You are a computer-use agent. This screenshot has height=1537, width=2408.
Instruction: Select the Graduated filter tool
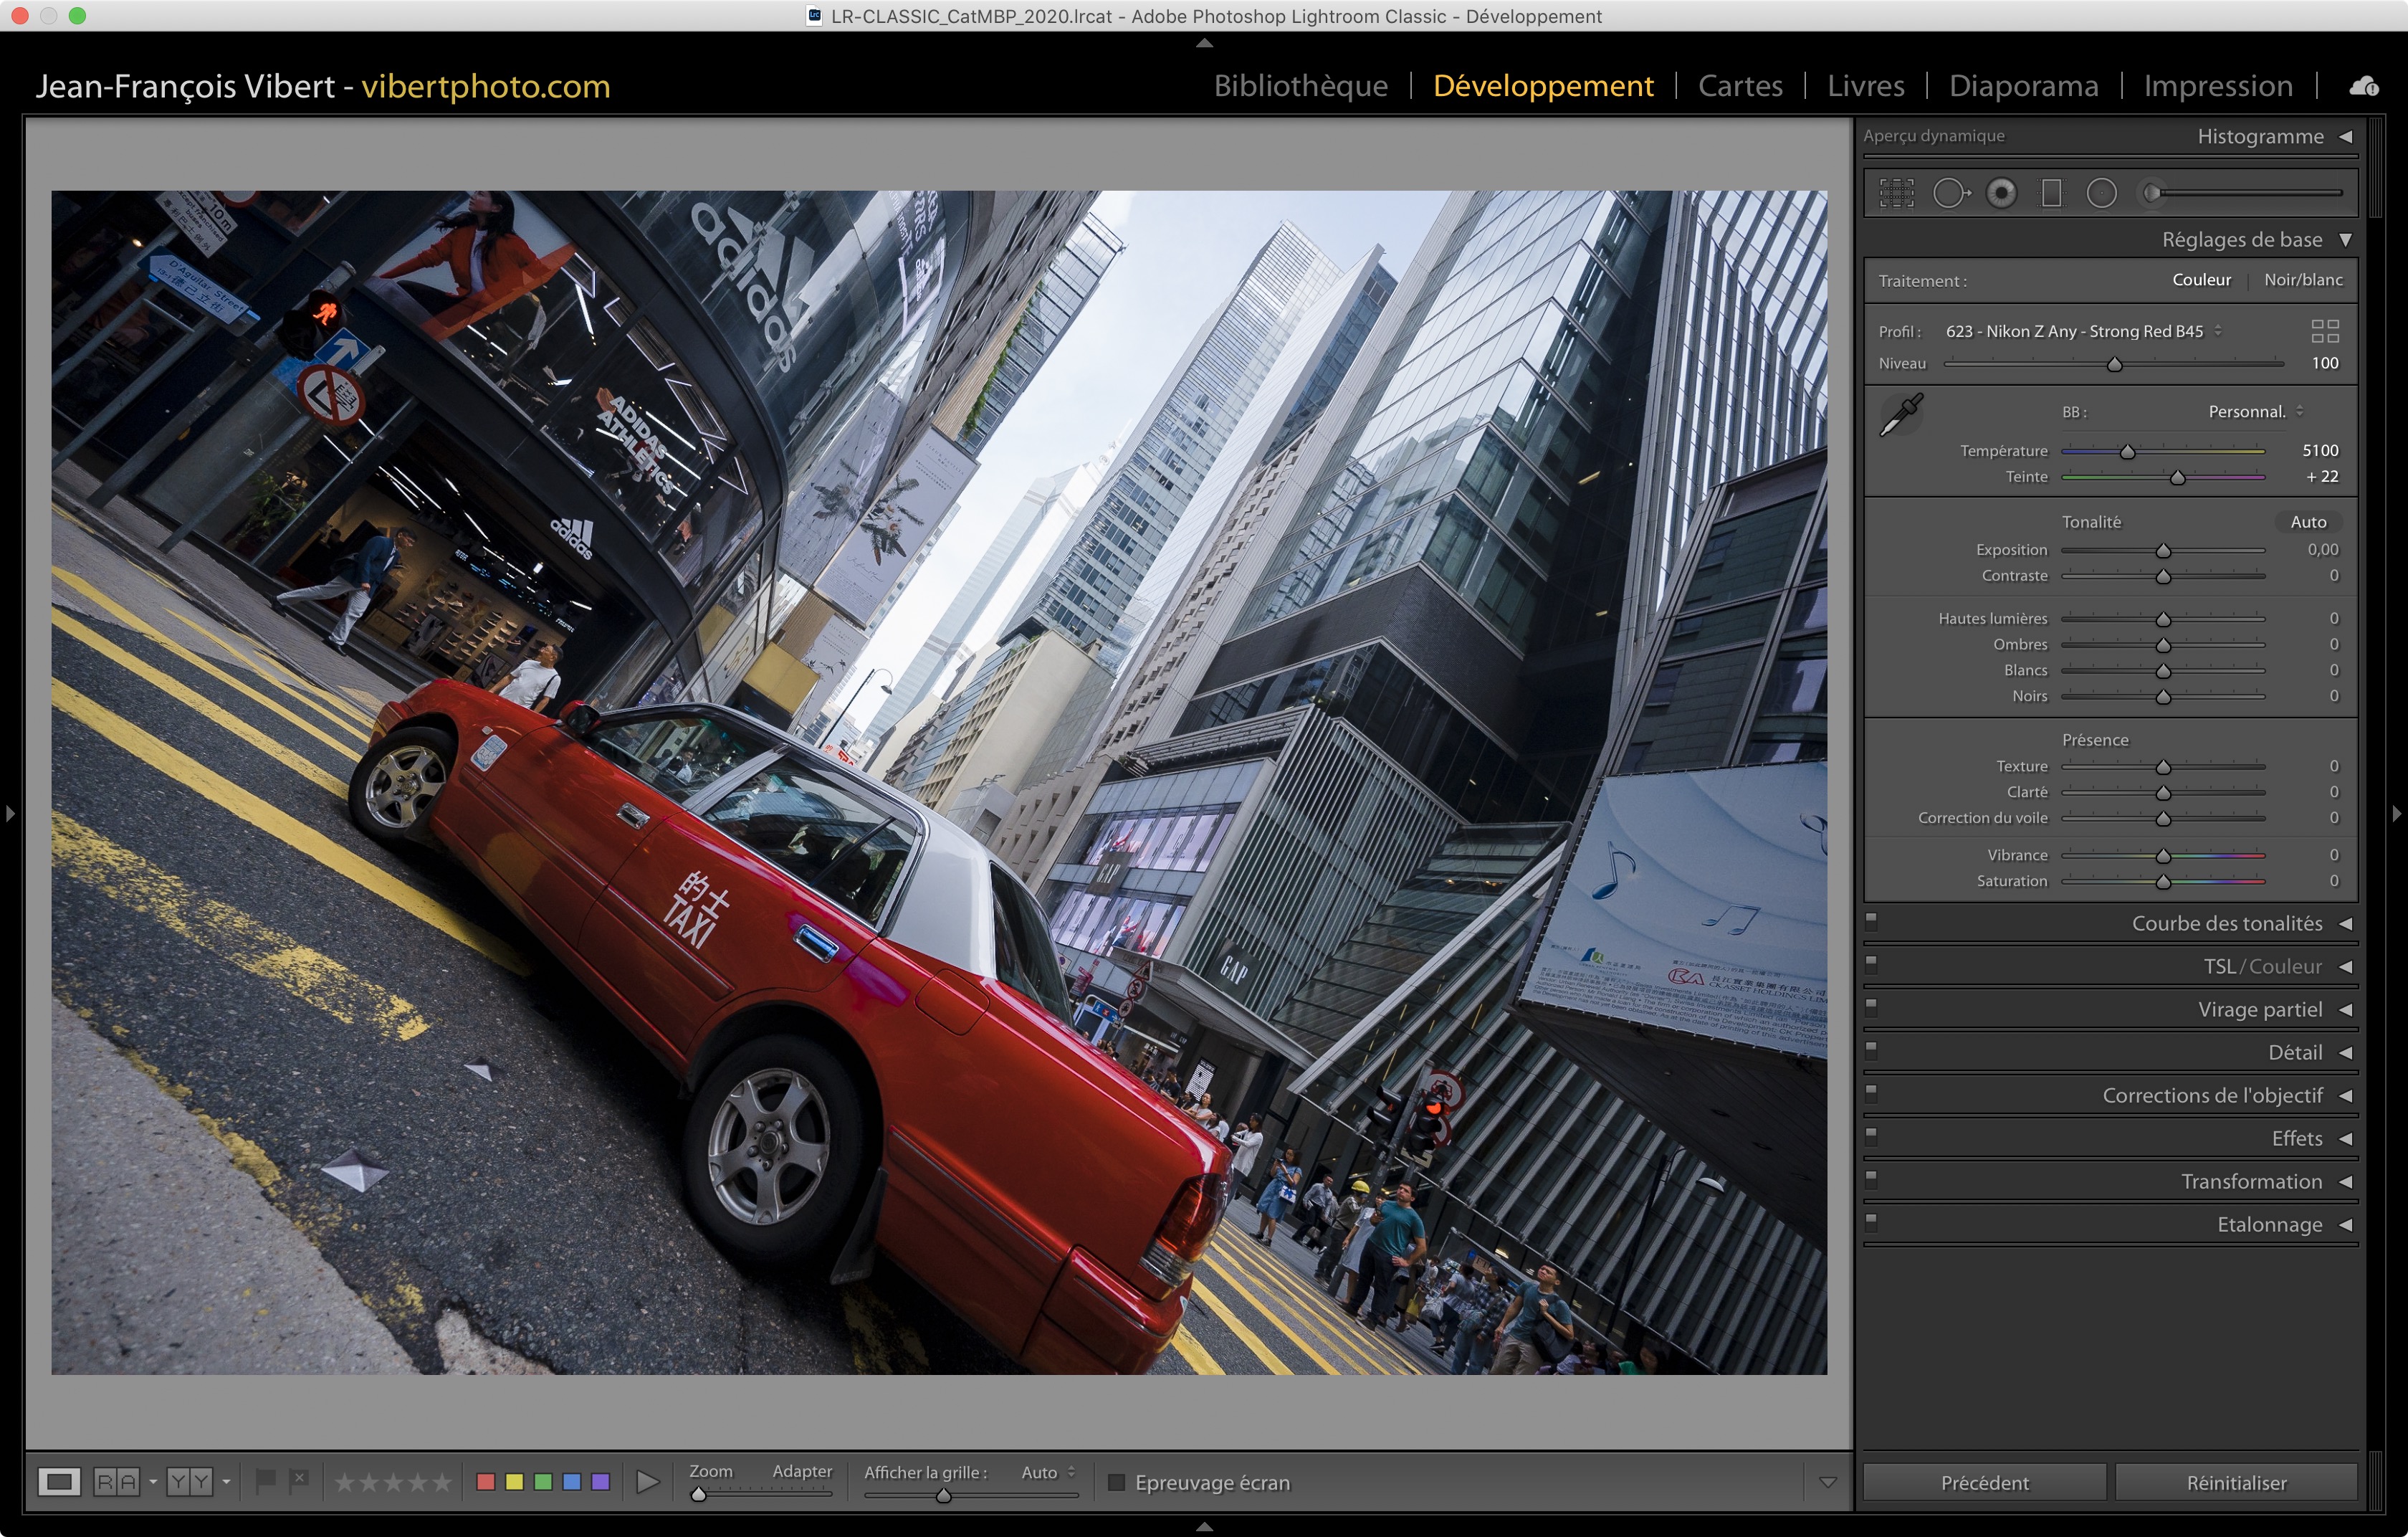(x=2051, y=193)
